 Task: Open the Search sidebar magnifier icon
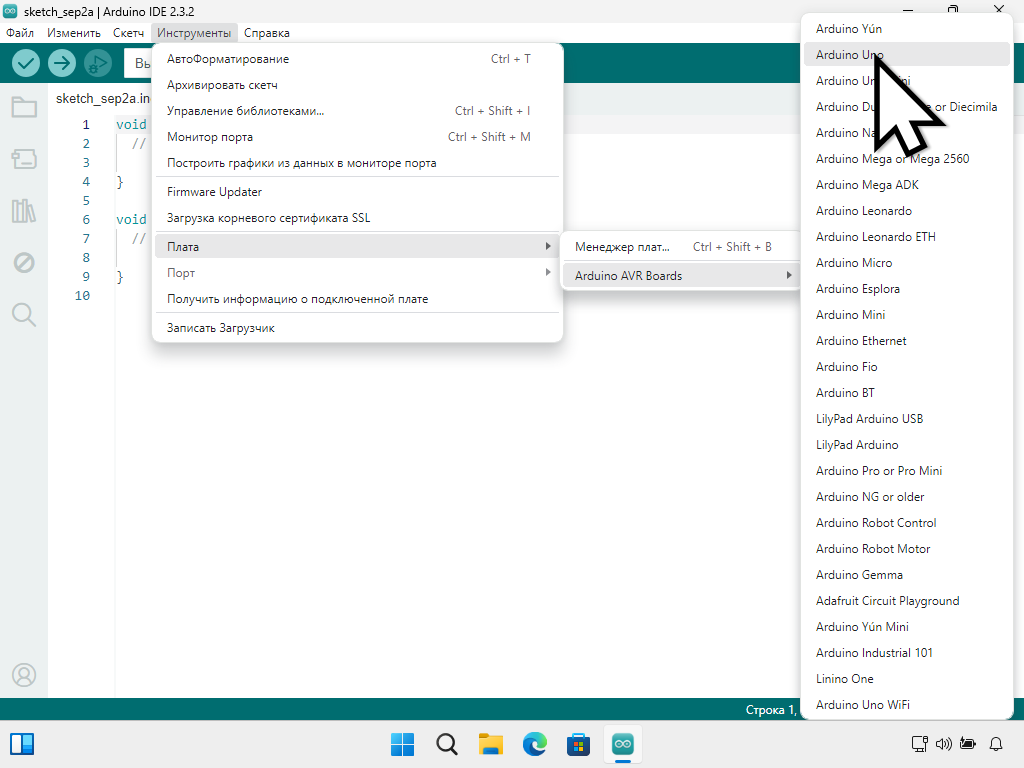click(24, 315)
